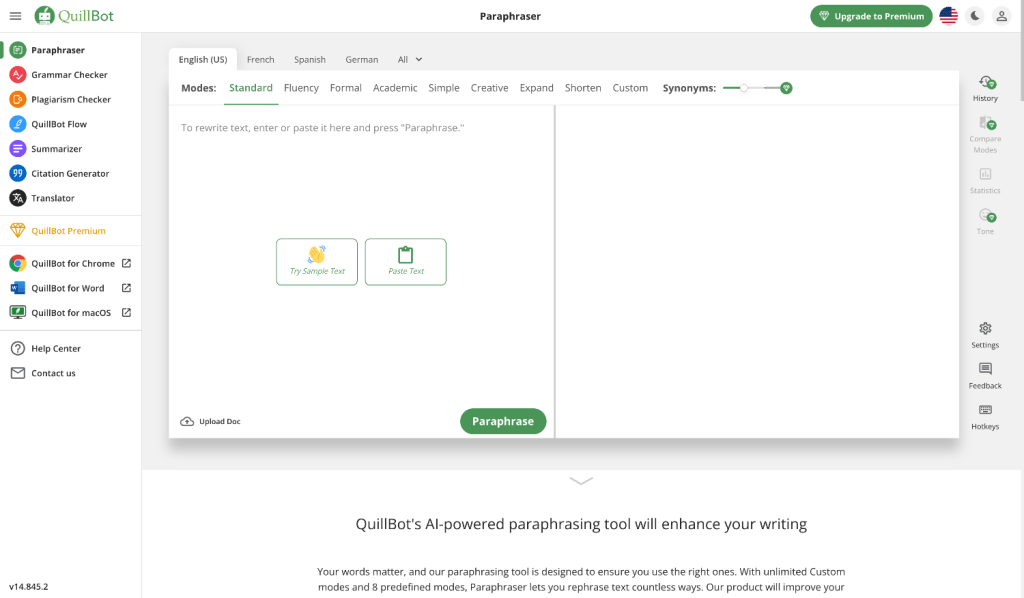Open QuillBot Flow

tap(71, 124)
